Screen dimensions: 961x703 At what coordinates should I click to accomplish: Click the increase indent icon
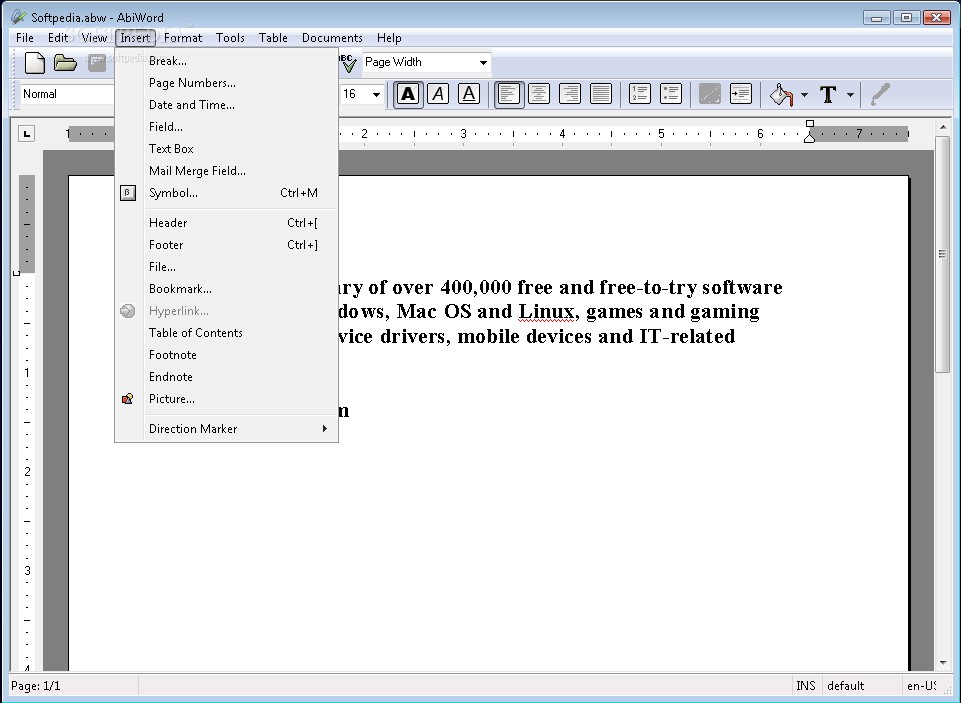[x=741, y=94]
